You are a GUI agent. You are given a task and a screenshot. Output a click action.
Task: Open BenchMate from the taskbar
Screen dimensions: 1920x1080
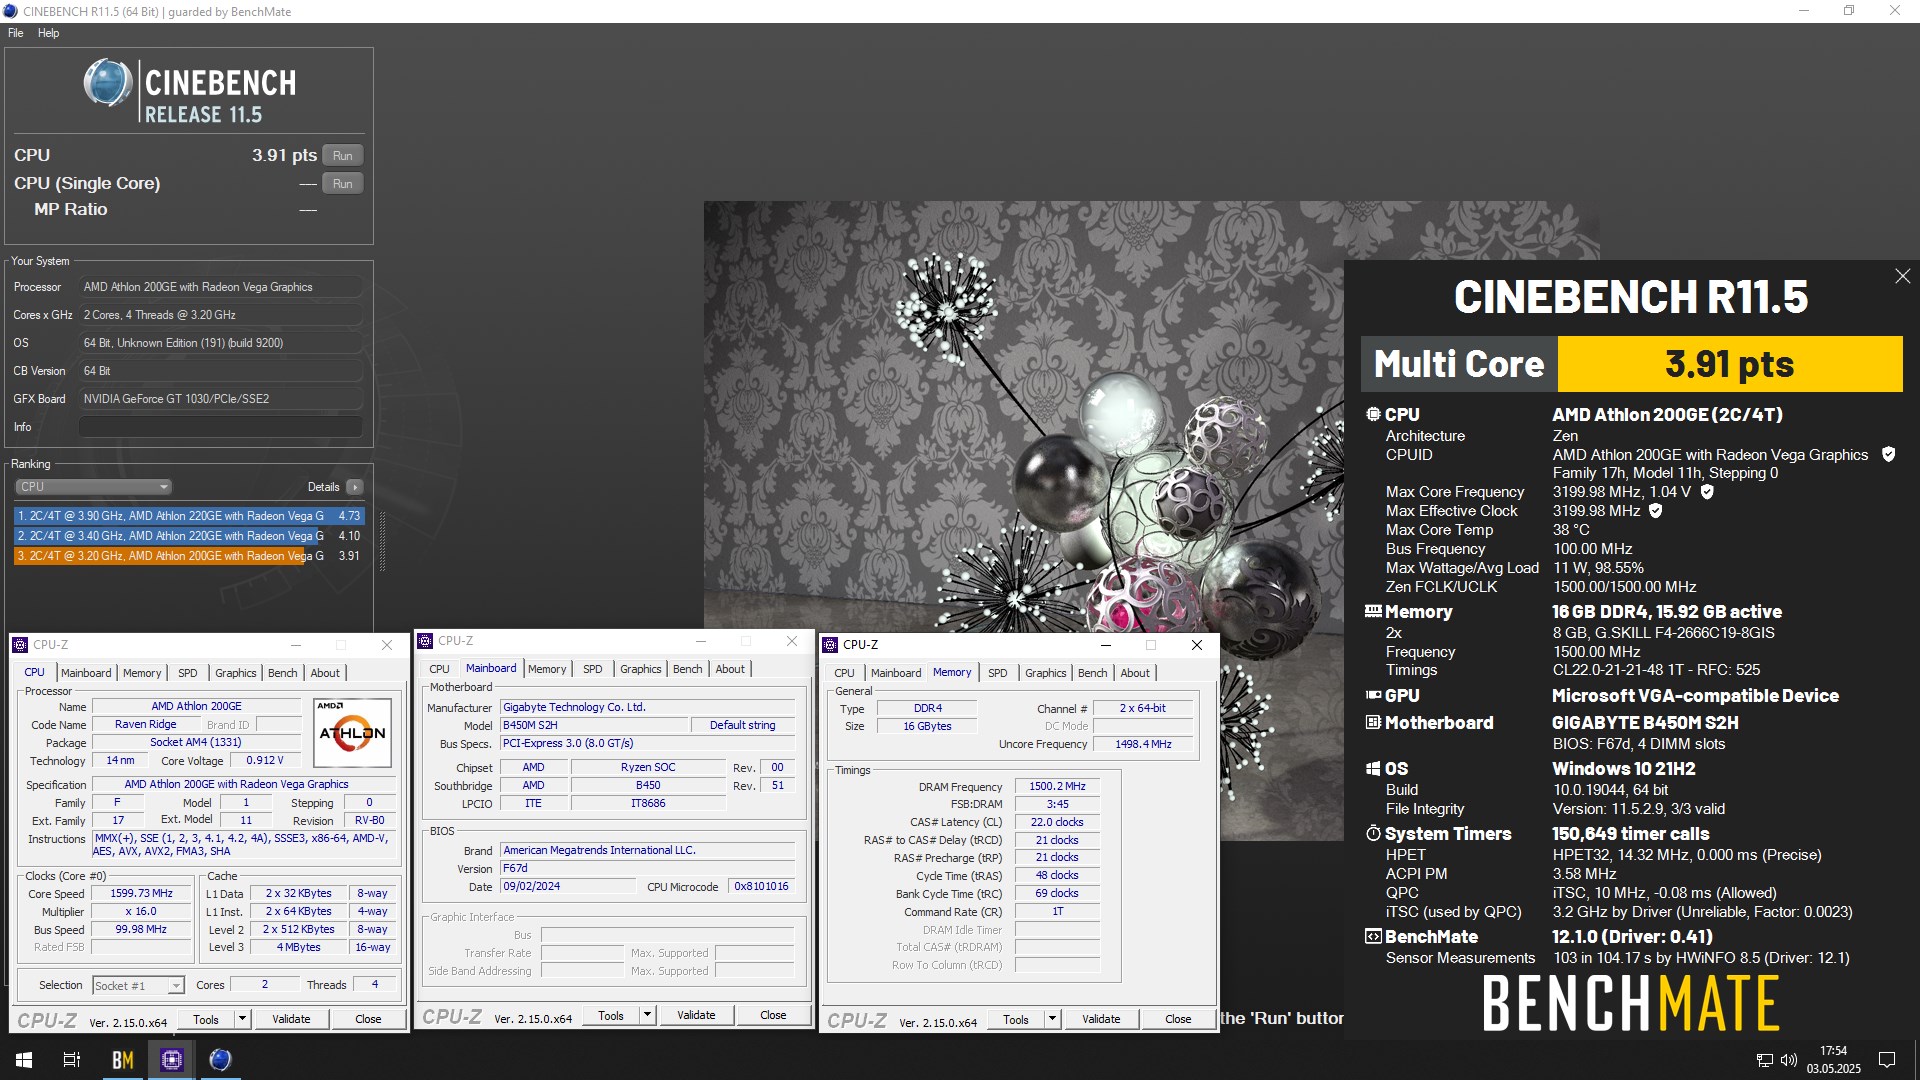tap(123, 1060)
